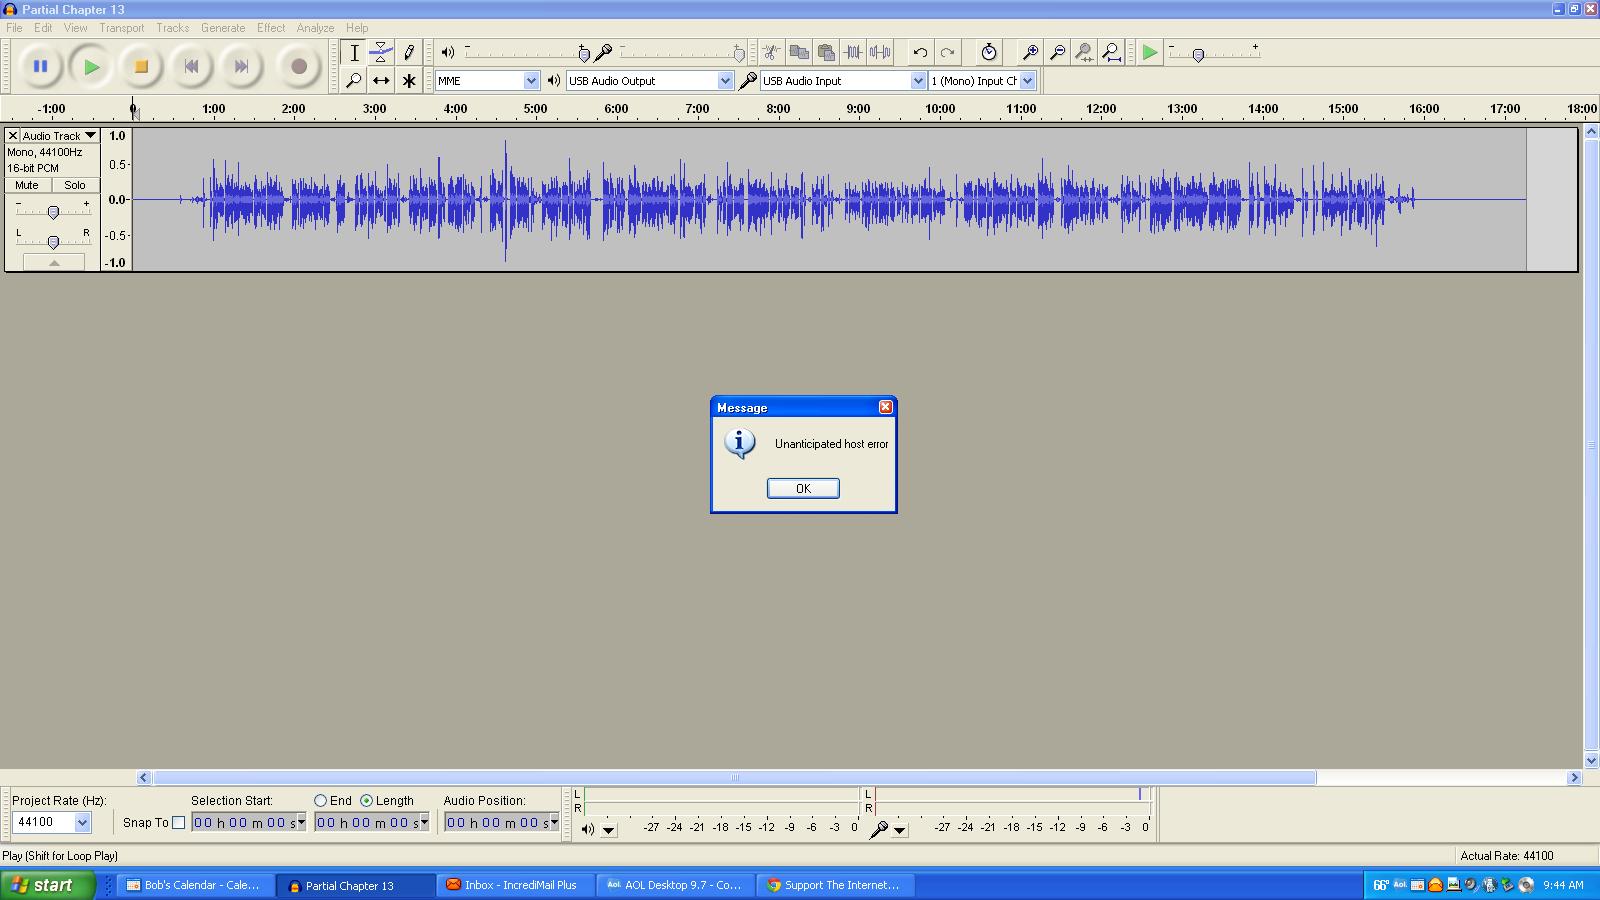The width and height of the screenshot is (1600, 900).
Task: Open the Audio Track name menu
Action: [89, 135]
